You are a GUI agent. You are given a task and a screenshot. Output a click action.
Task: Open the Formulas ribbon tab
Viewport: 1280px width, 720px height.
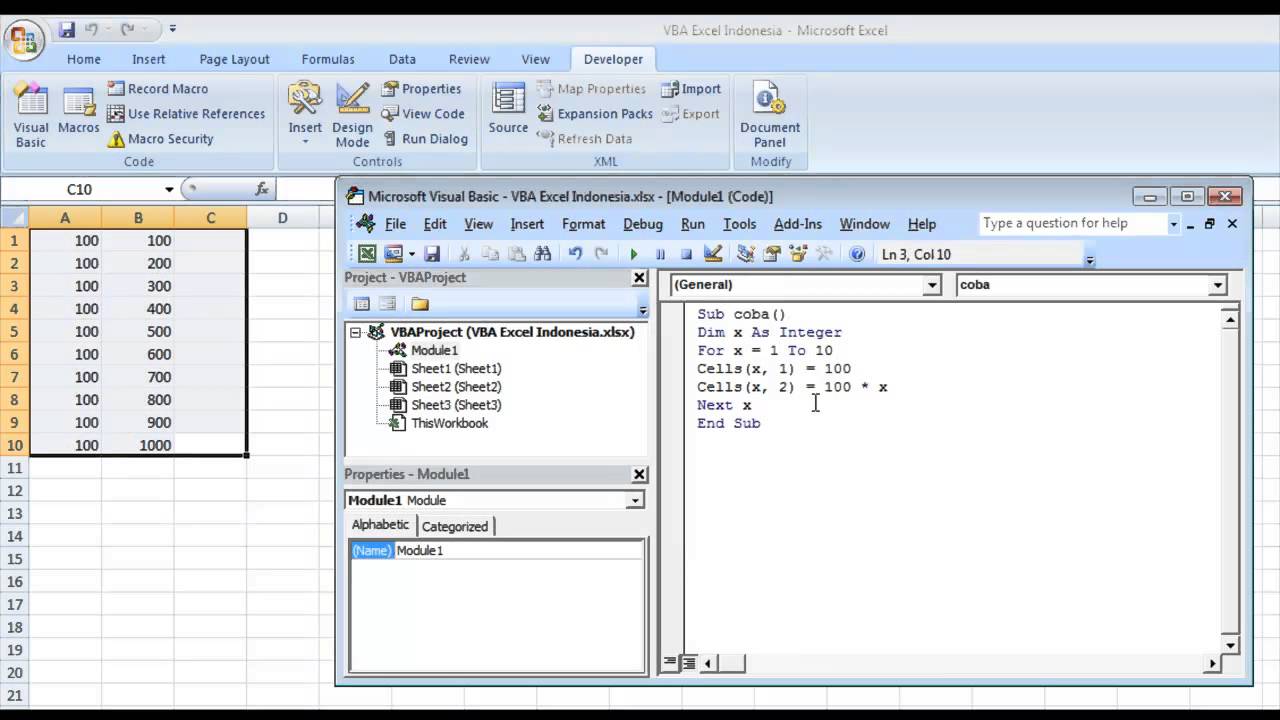coord(328,59)
